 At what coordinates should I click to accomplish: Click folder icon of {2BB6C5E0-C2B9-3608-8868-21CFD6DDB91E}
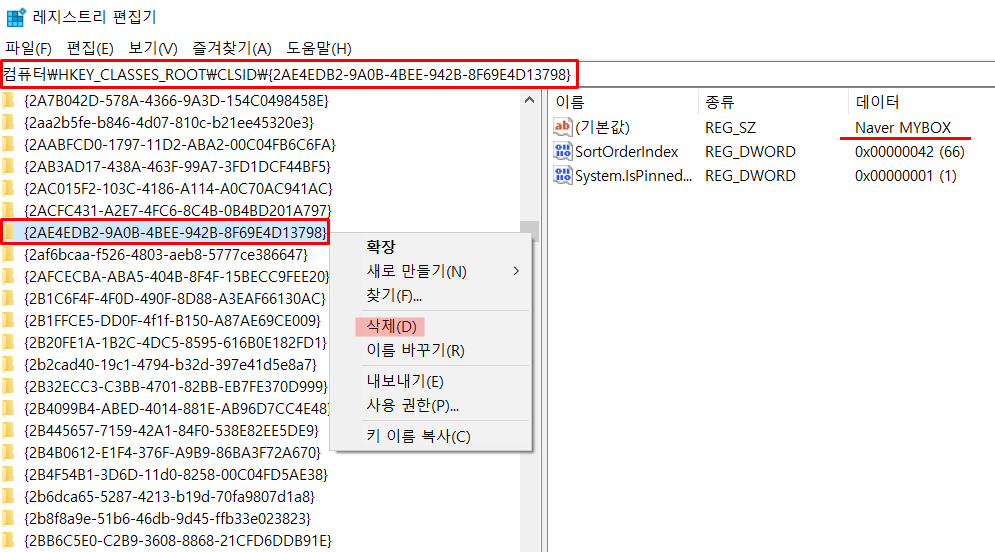click(8, 541)
